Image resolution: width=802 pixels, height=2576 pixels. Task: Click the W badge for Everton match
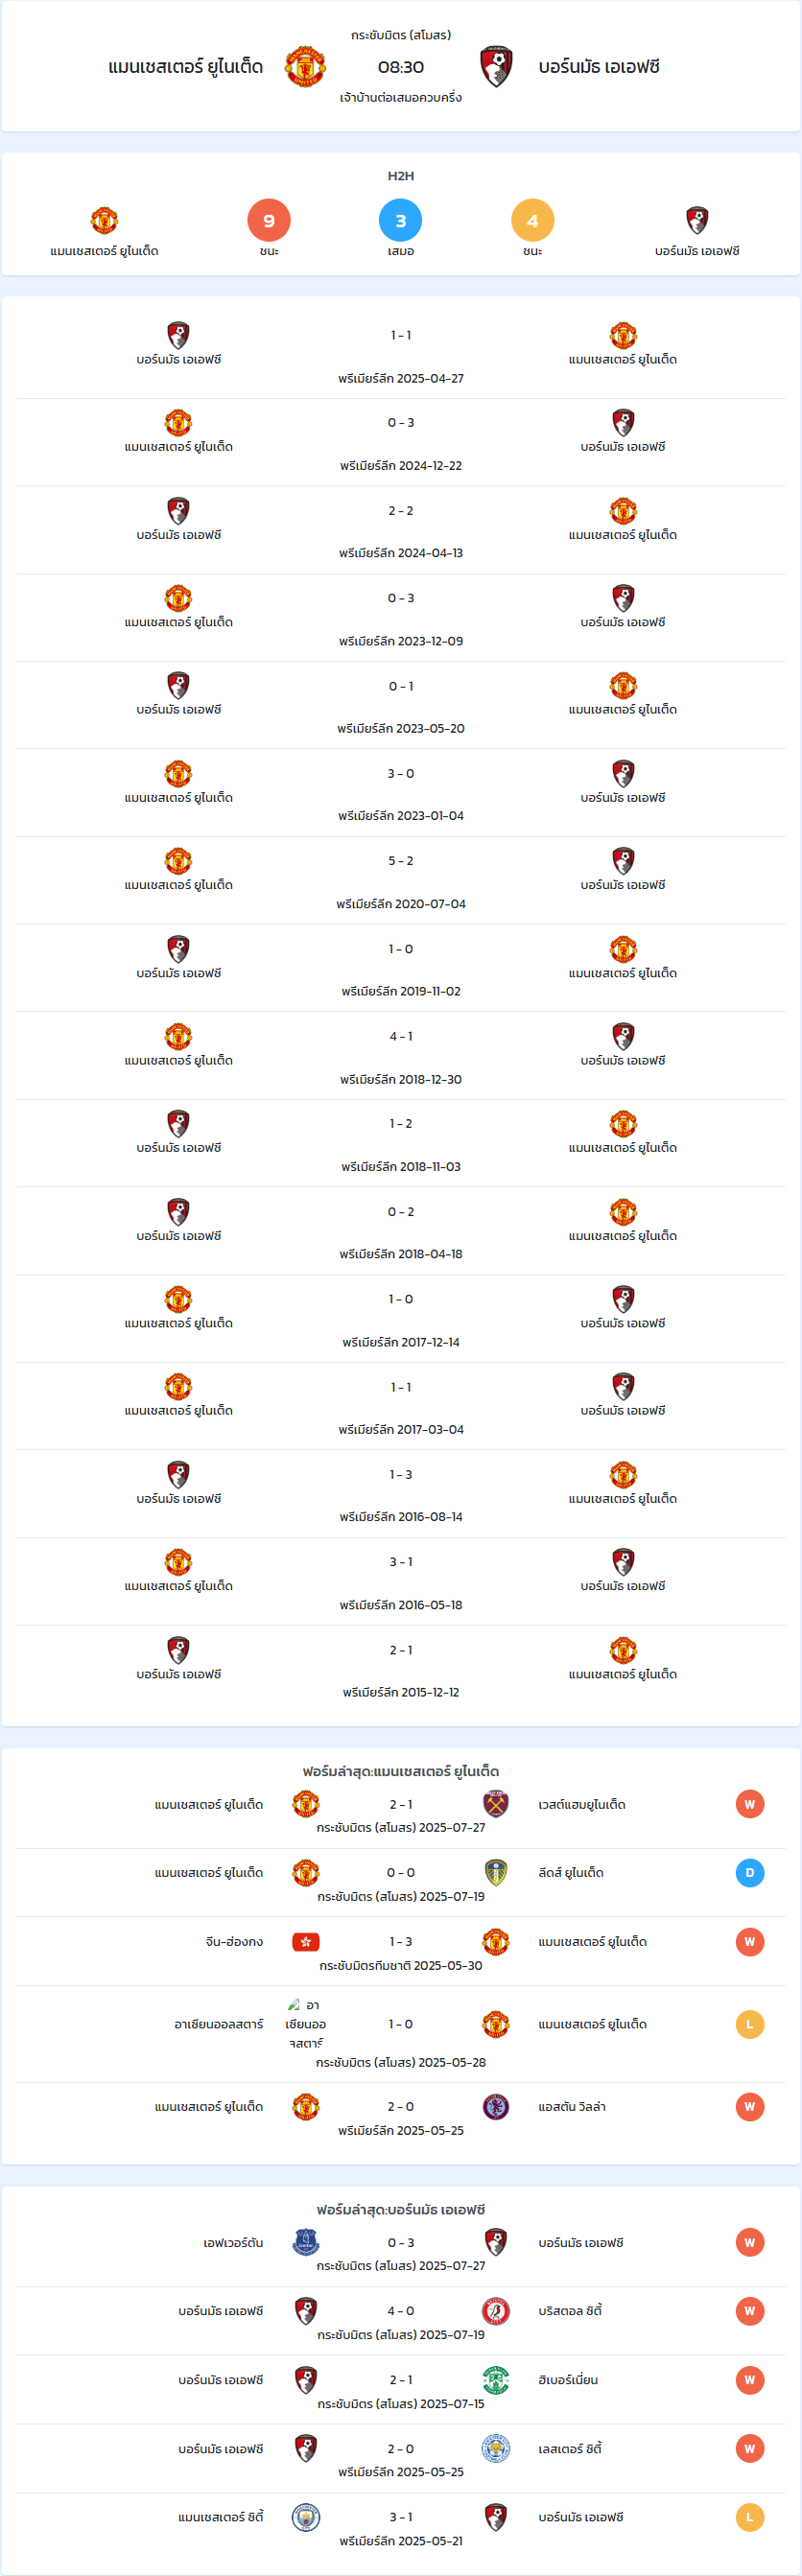(x=750, y=2243)
